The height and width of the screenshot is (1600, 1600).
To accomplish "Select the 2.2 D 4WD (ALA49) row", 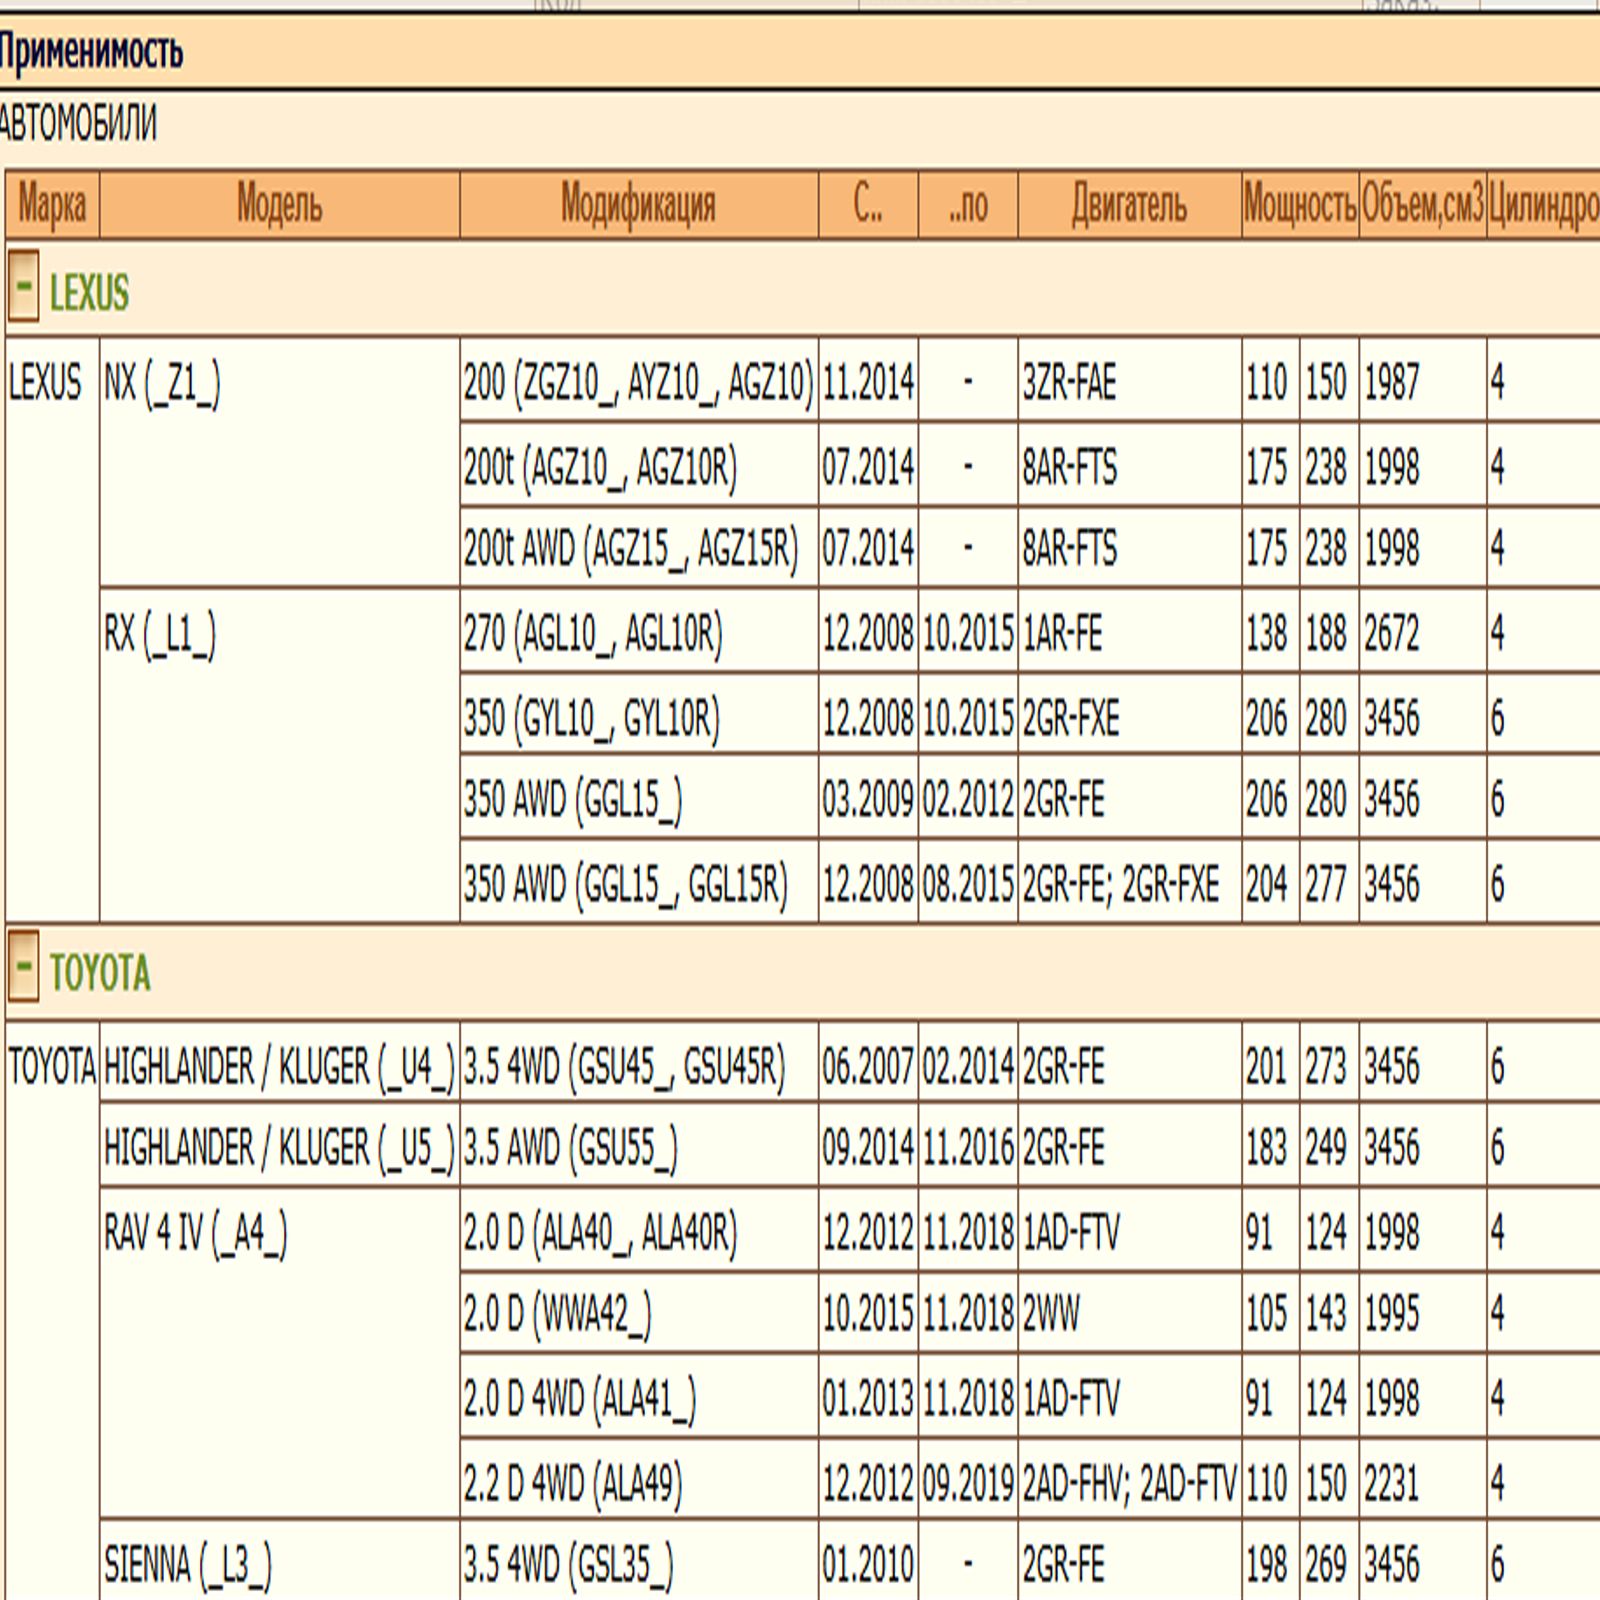I will pos(572,1483).
